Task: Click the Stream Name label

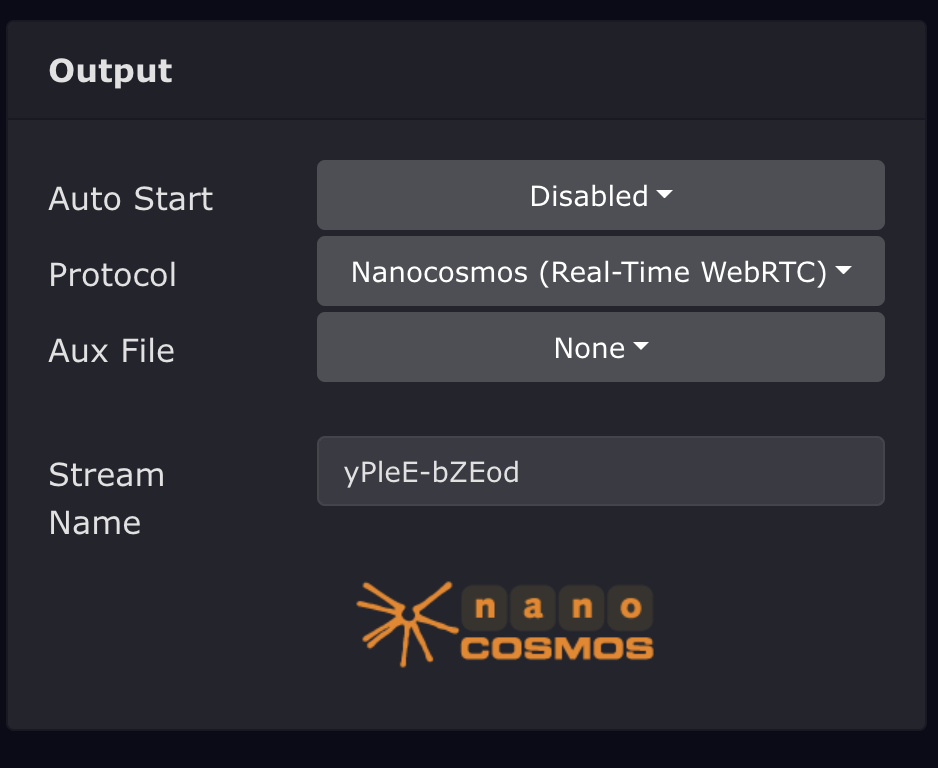Action: click(x=106, y=498)
